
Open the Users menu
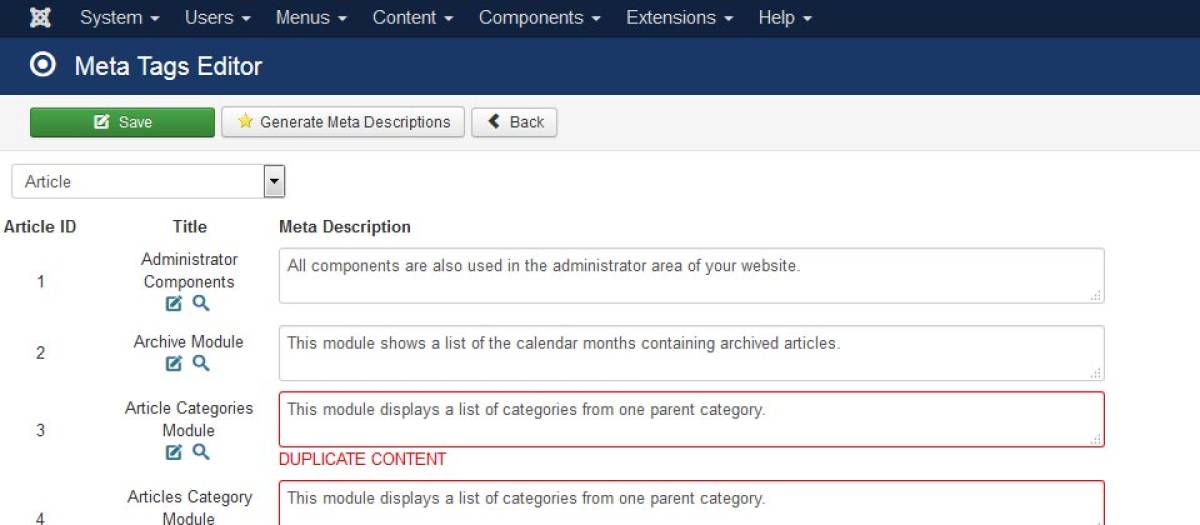click(217, 18)
